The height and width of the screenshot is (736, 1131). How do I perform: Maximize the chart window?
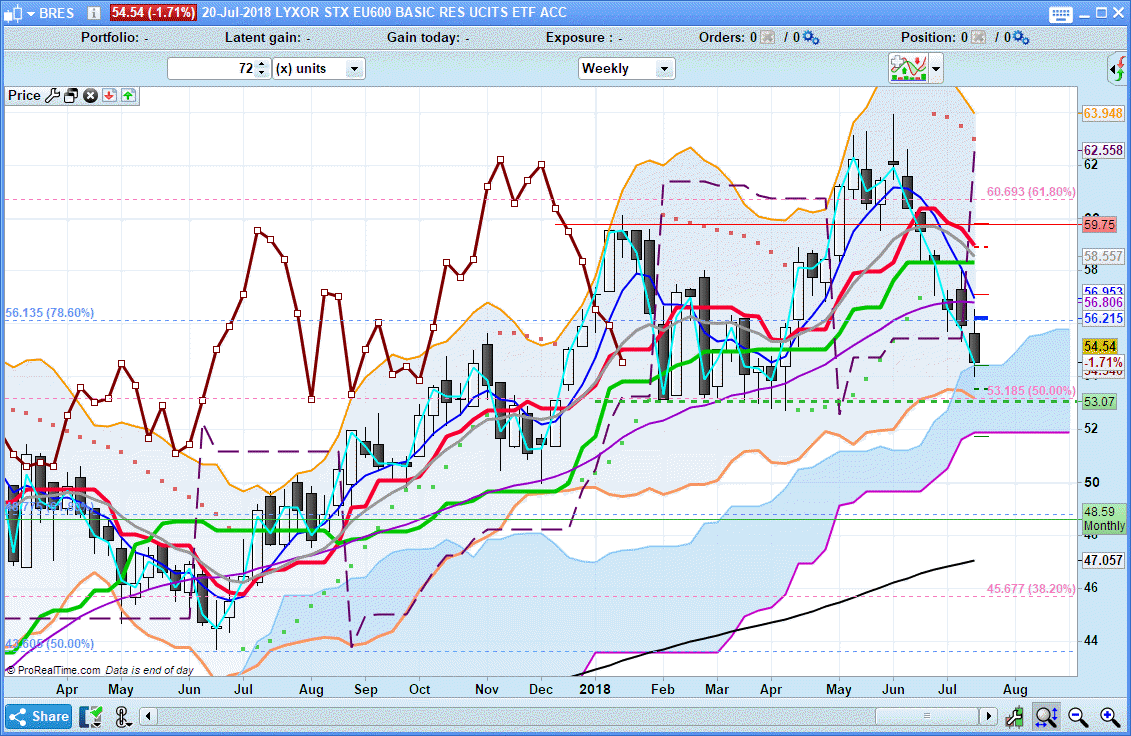click(1101, 13)
